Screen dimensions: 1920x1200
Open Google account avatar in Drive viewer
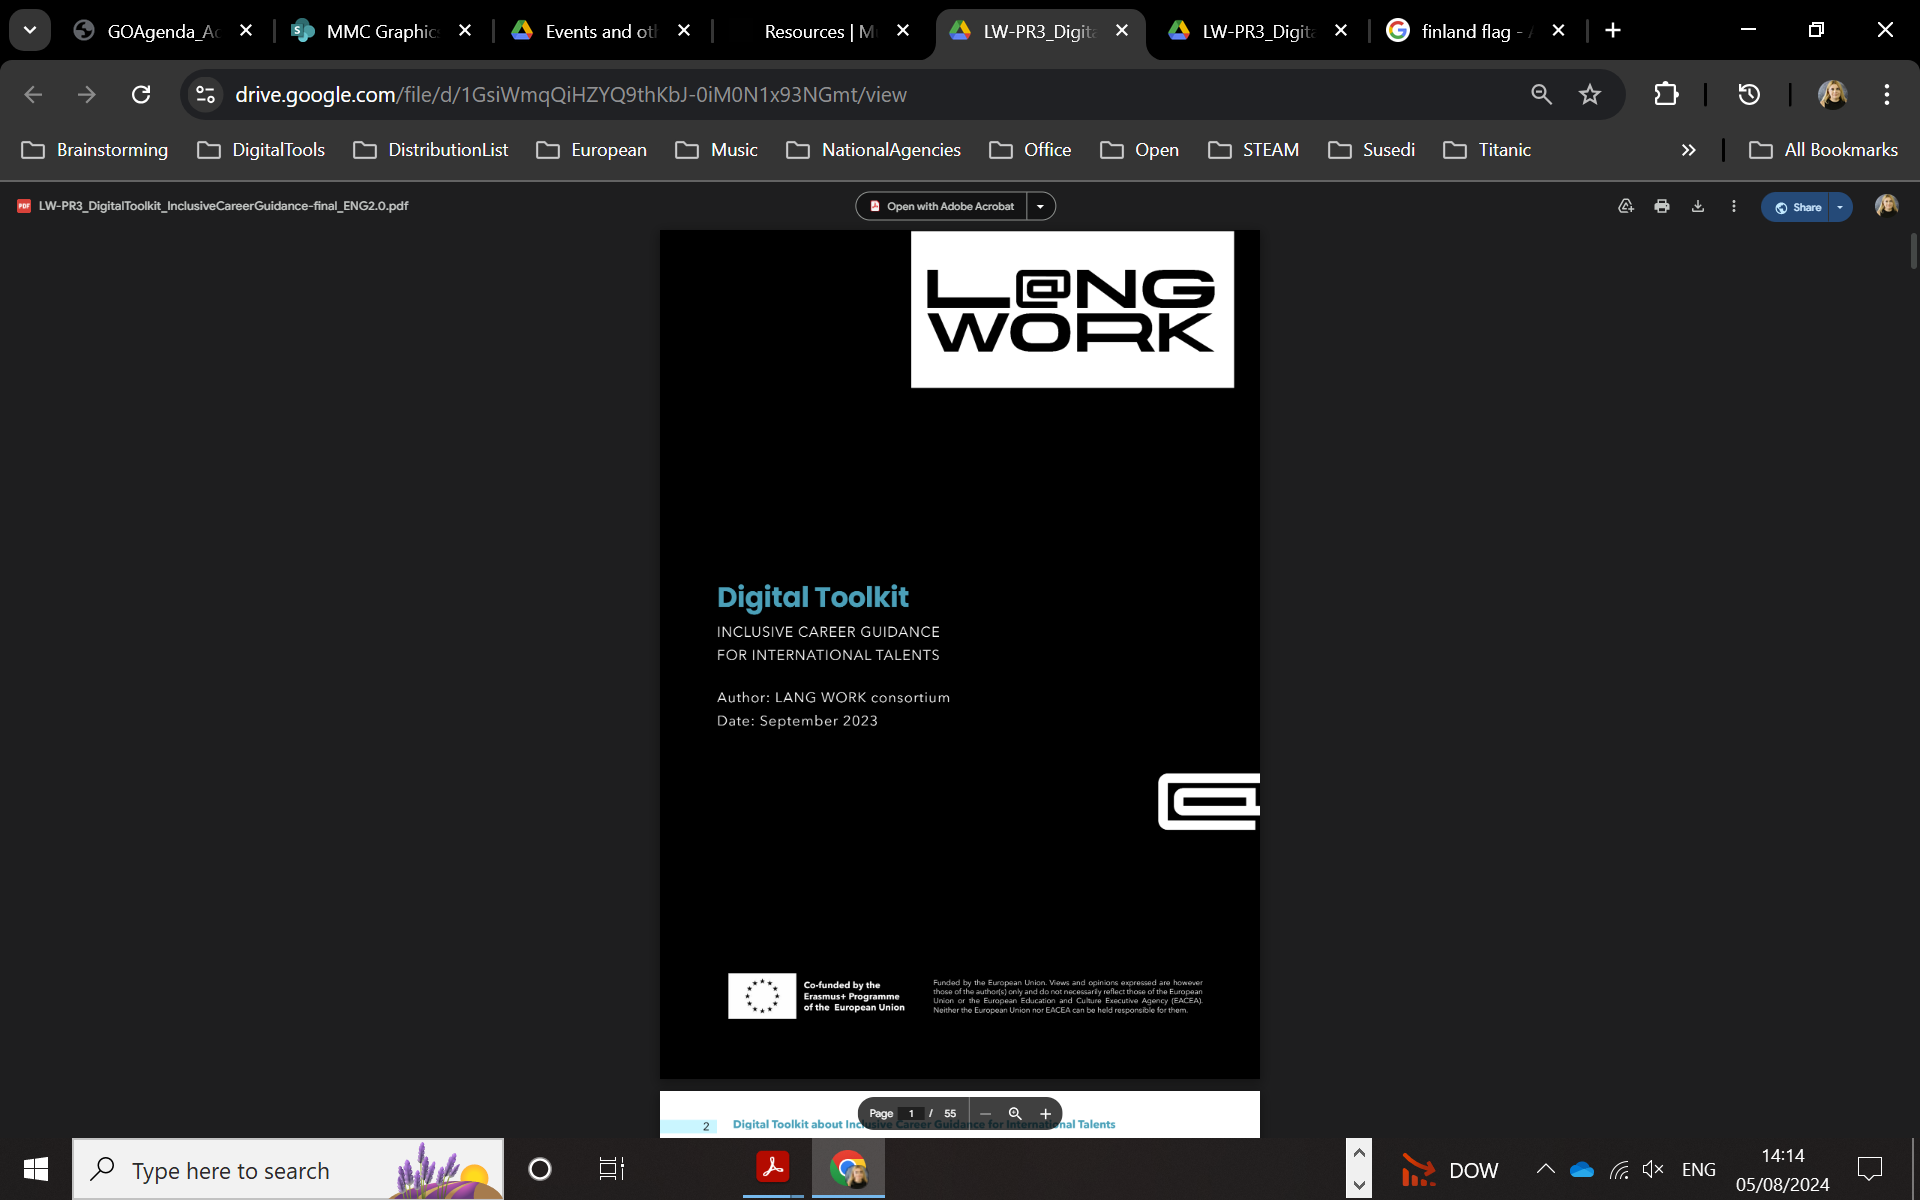click(1886, 206)
